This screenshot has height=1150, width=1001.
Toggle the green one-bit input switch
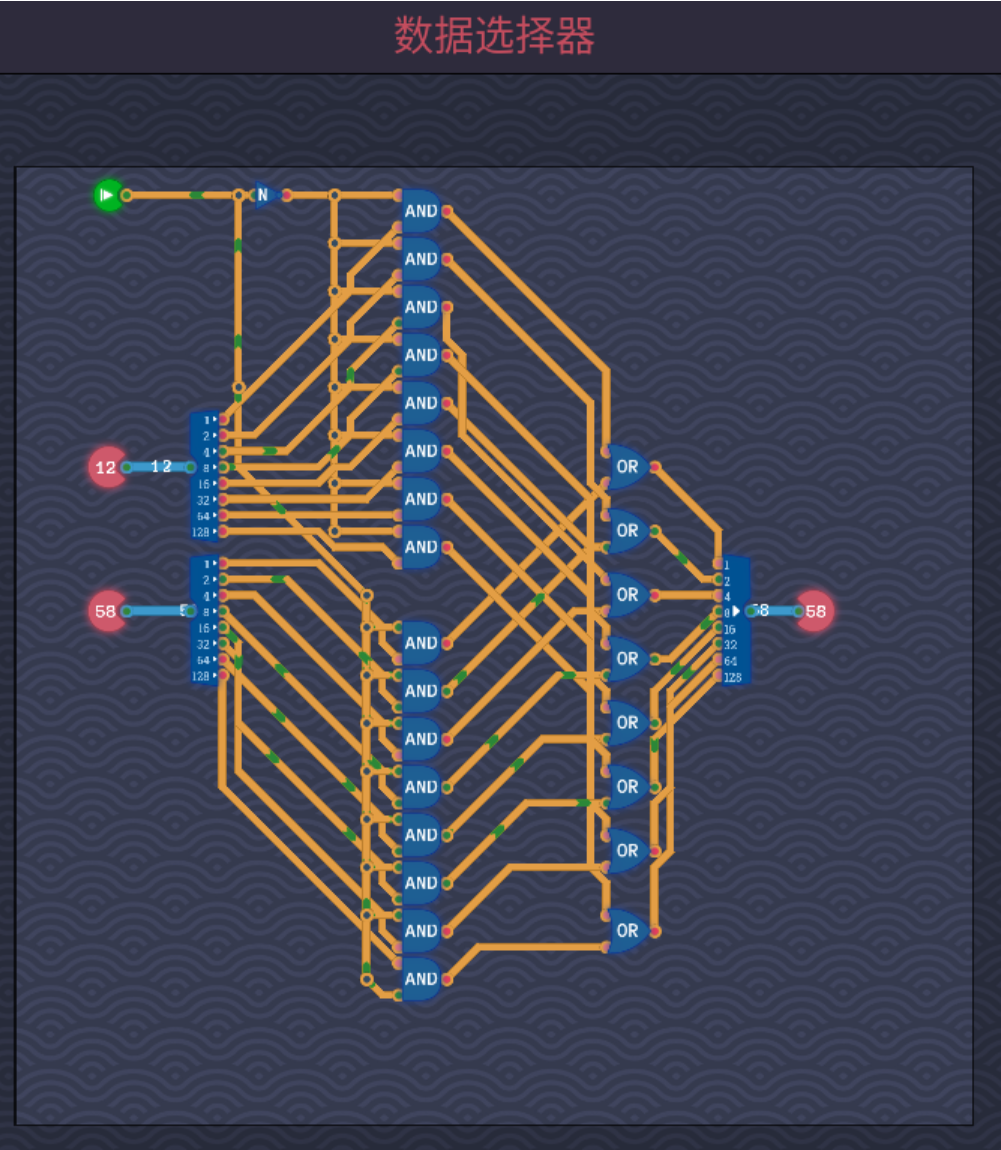107,195
